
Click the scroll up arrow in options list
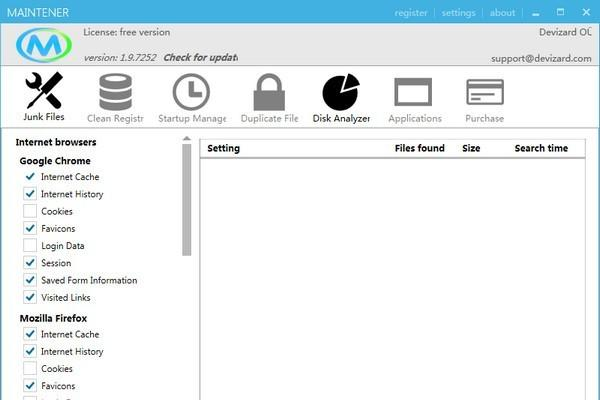click(187, 139)
